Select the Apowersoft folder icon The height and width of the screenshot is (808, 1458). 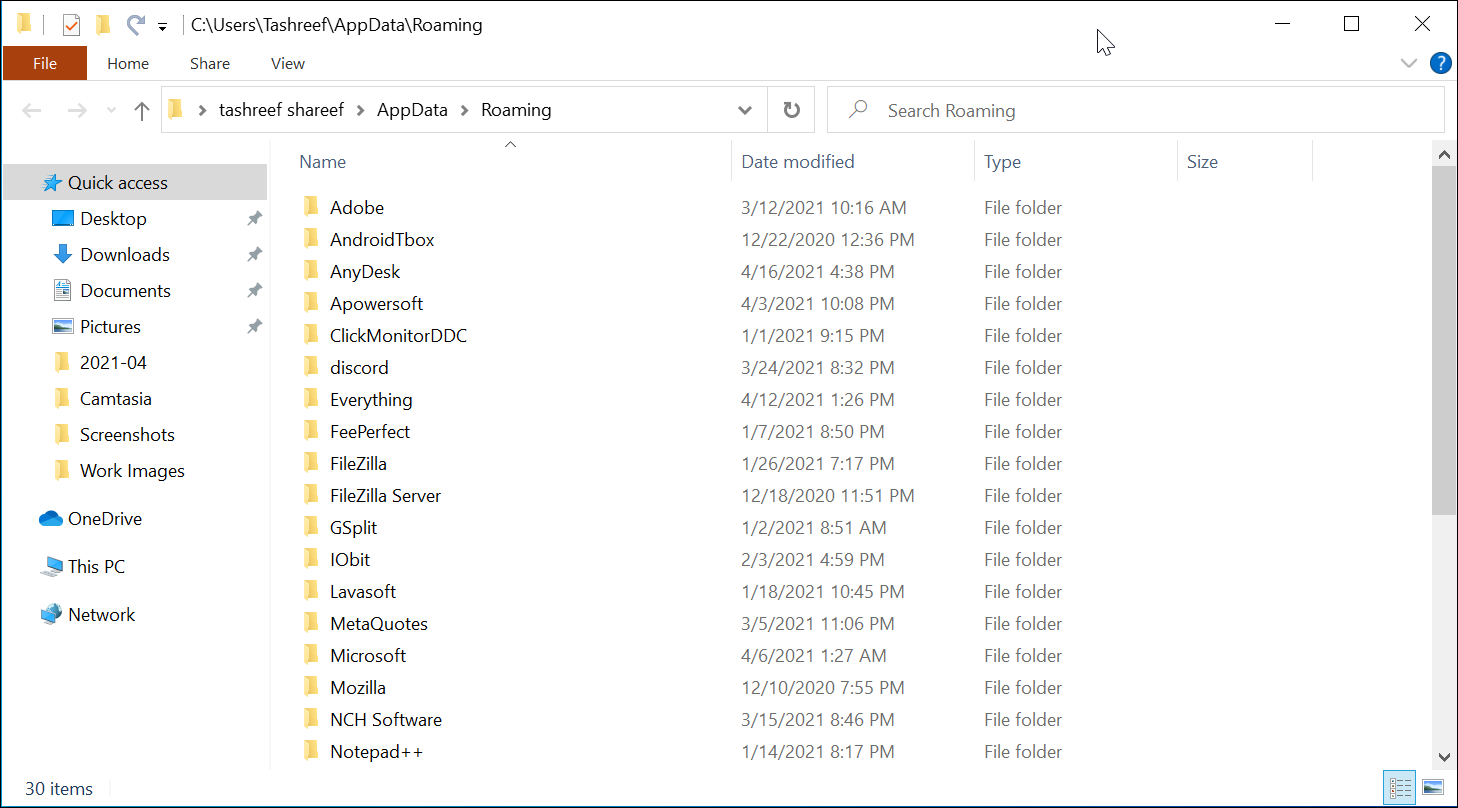point(311,303)
